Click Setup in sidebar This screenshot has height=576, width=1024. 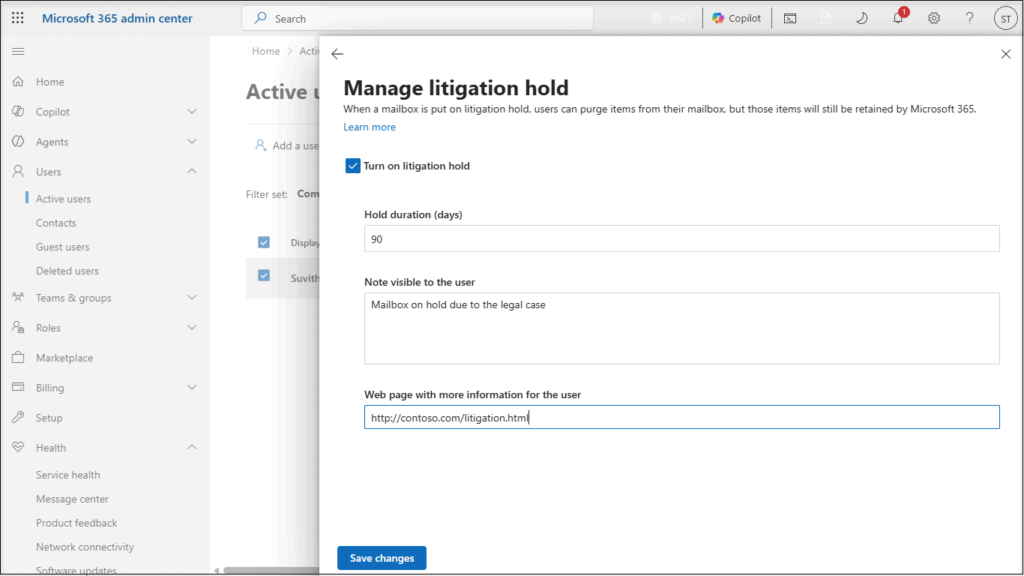point(49,418)
